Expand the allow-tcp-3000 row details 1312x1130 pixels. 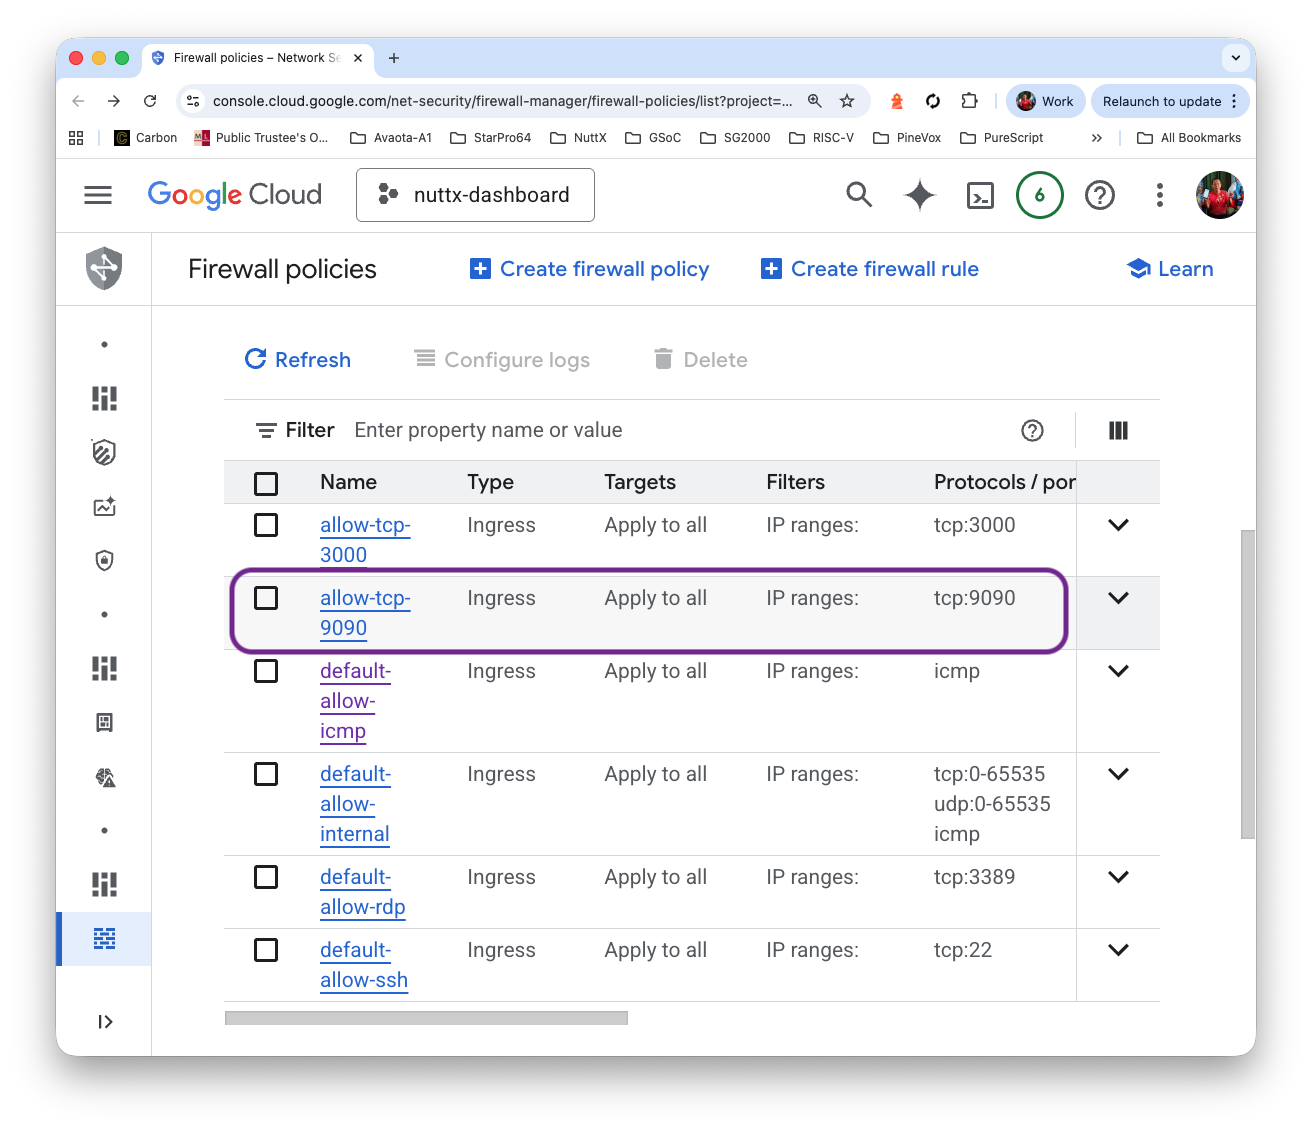point(1118,525)
